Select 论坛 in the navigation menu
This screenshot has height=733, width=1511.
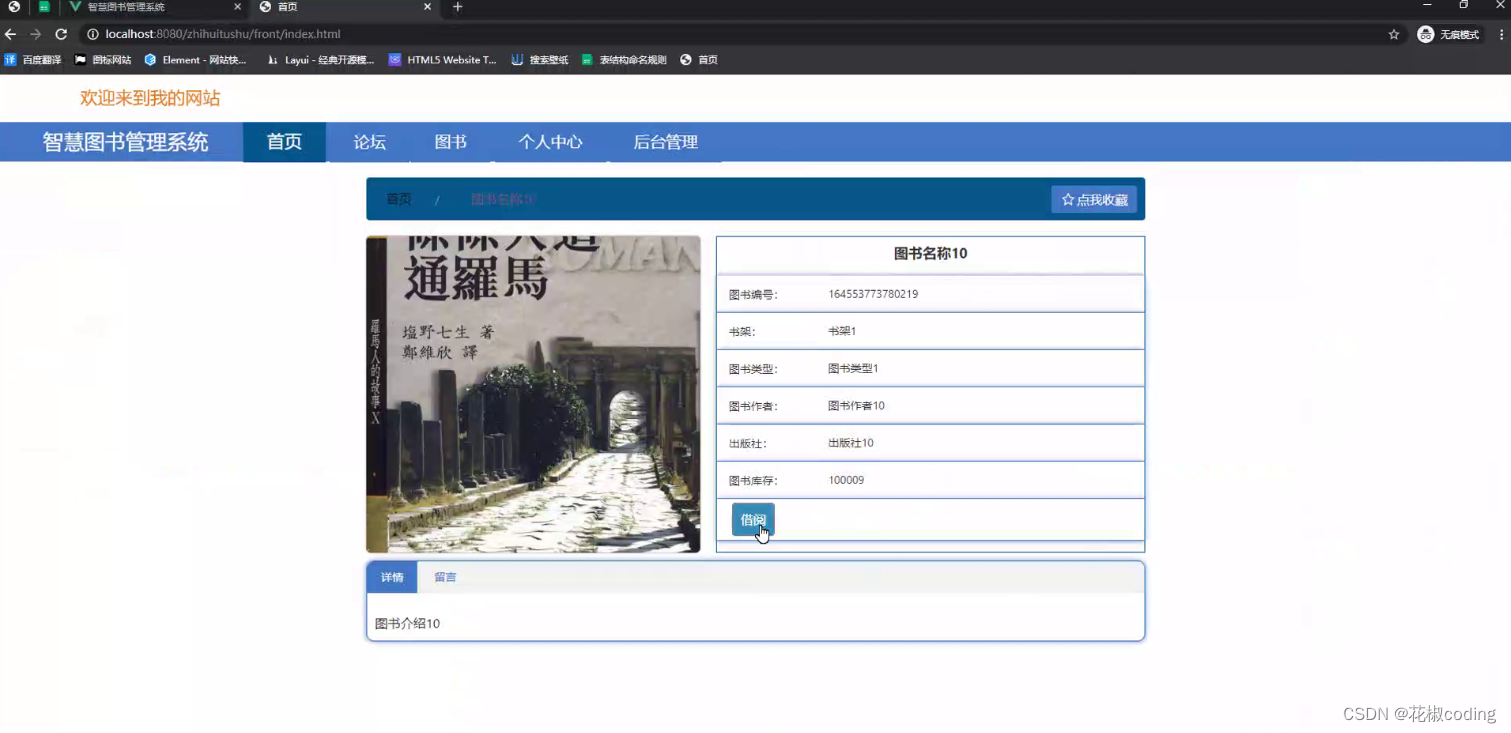coord(369,142)
